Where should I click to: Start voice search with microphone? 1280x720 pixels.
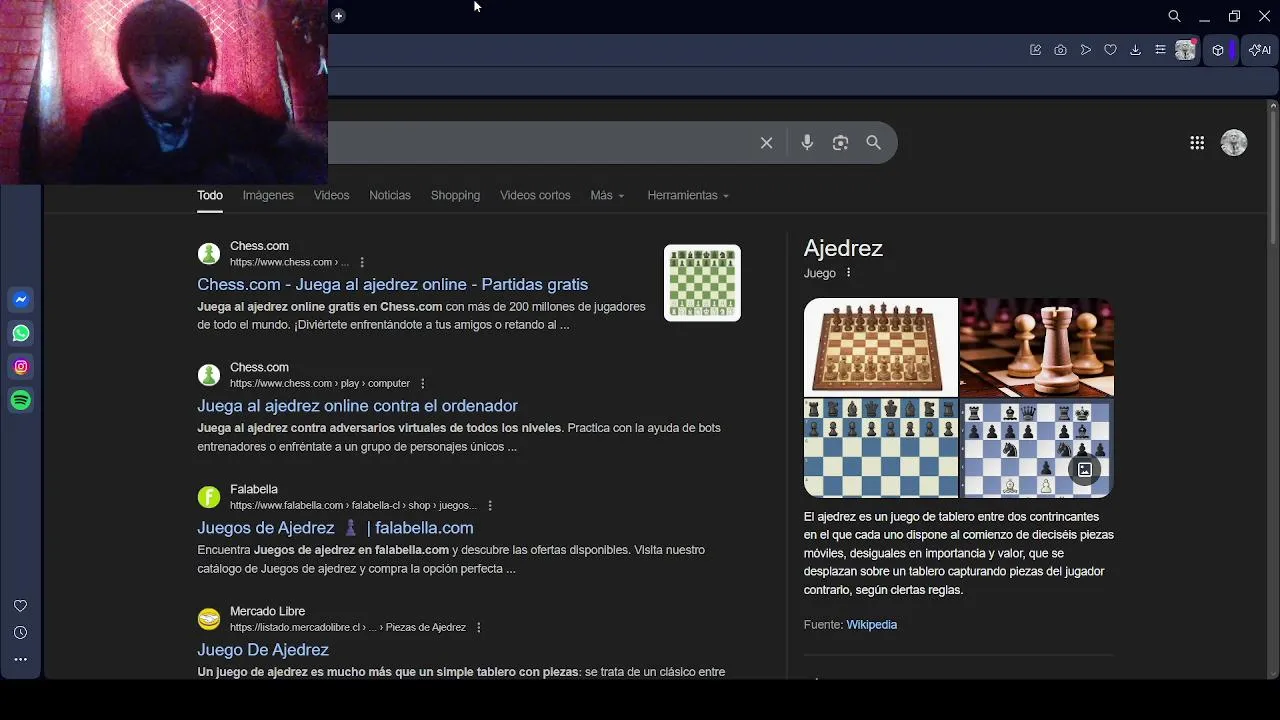tap(807, 143)
